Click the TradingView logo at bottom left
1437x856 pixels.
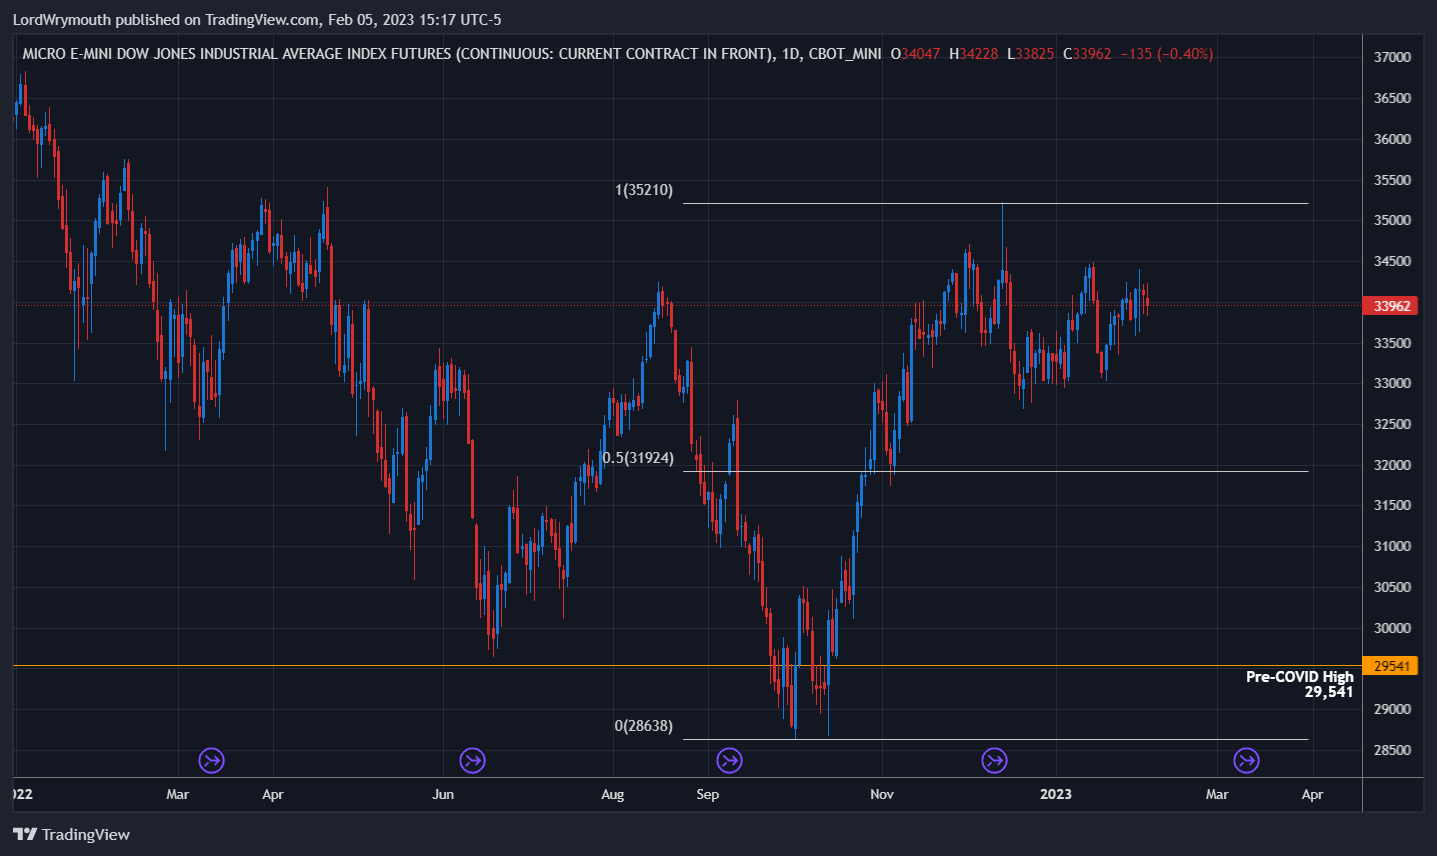pyautogui.click(x=71, y=834)
